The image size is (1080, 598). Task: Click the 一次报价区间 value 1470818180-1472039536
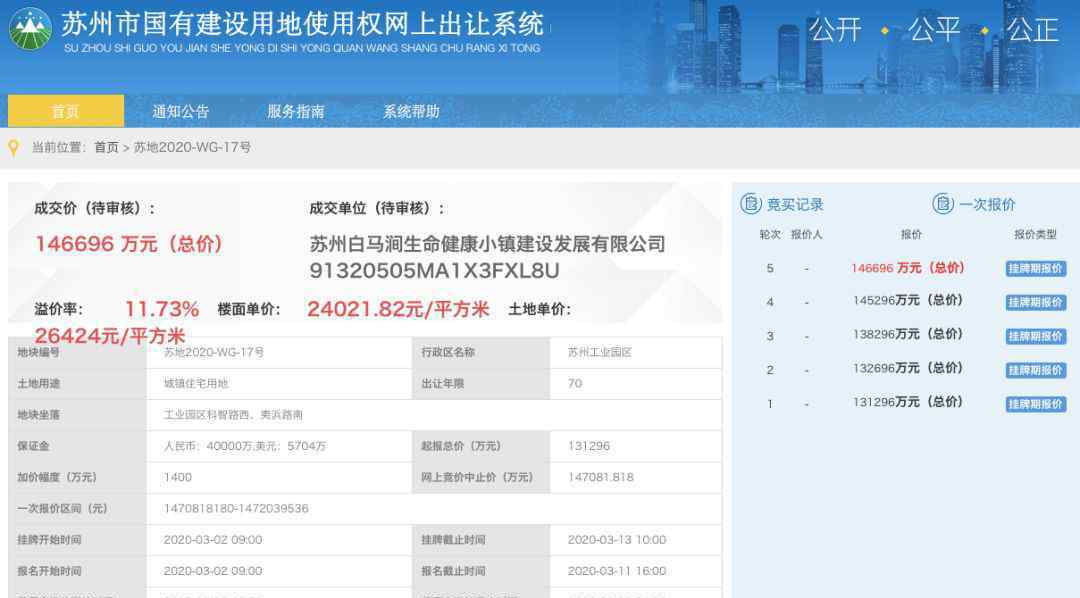(236, 509)
